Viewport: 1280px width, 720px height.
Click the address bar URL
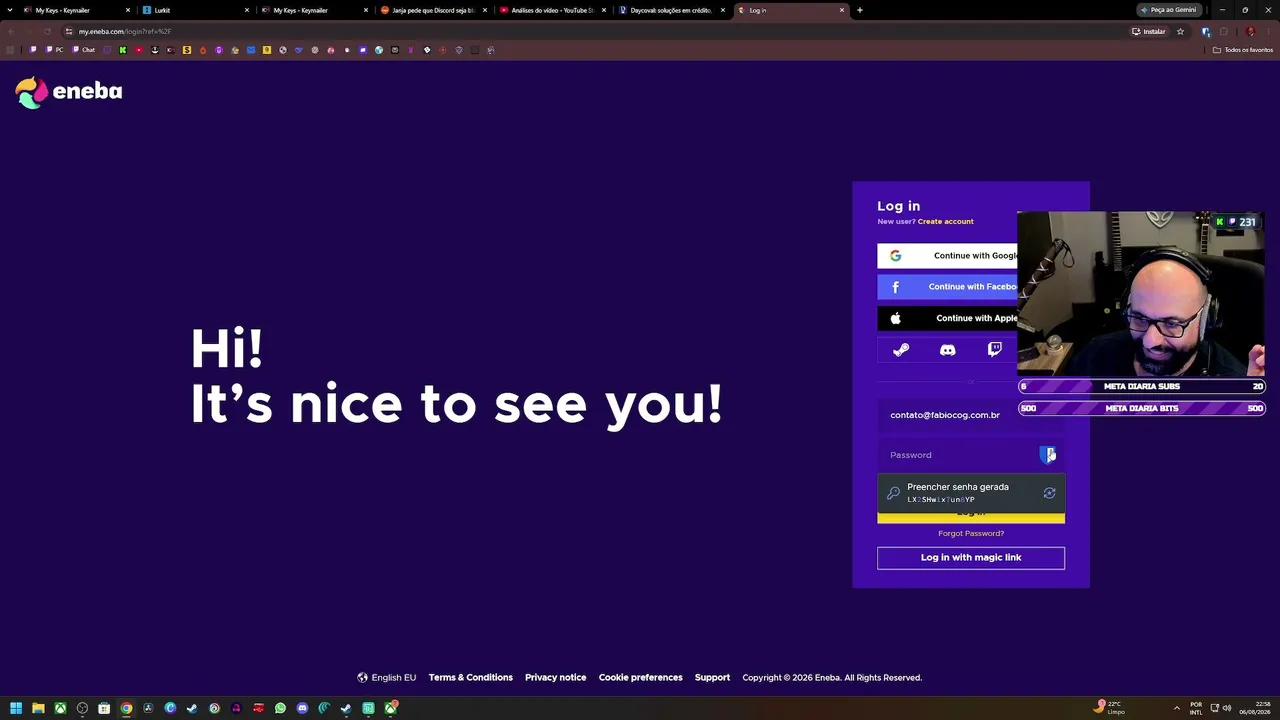tap(125, 31)
